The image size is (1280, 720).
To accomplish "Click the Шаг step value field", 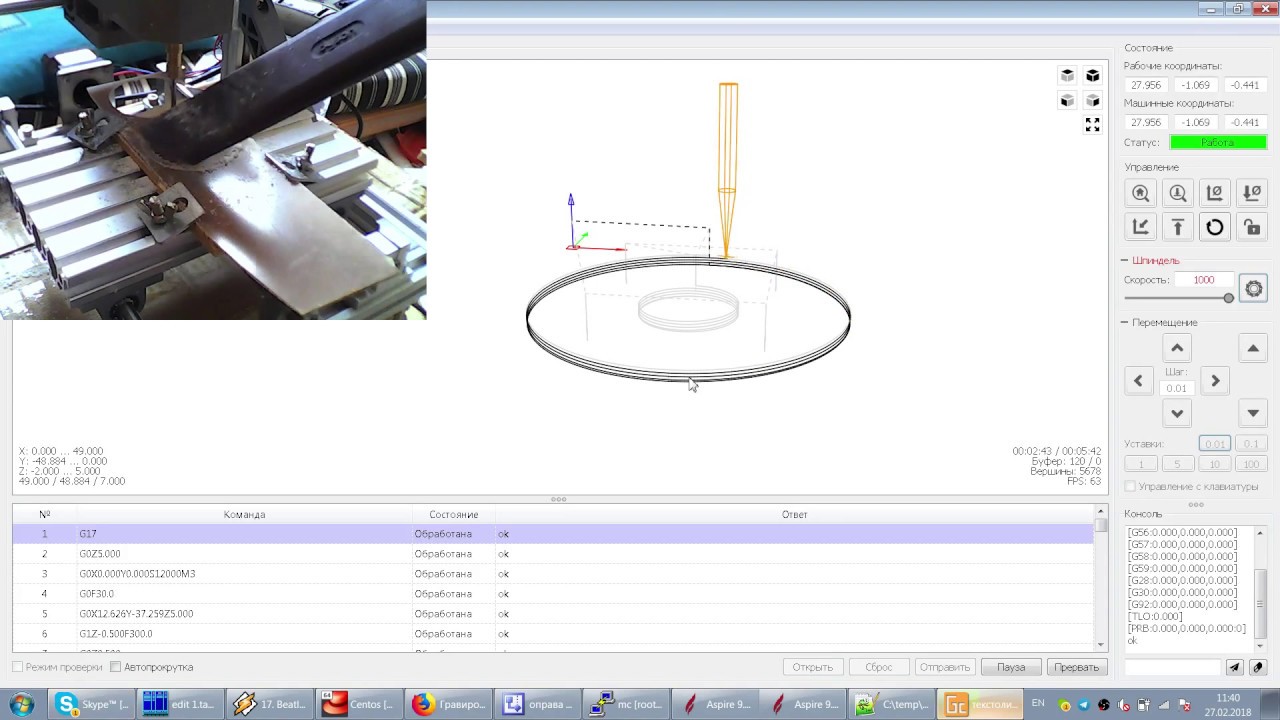I will pos(1177,388).
